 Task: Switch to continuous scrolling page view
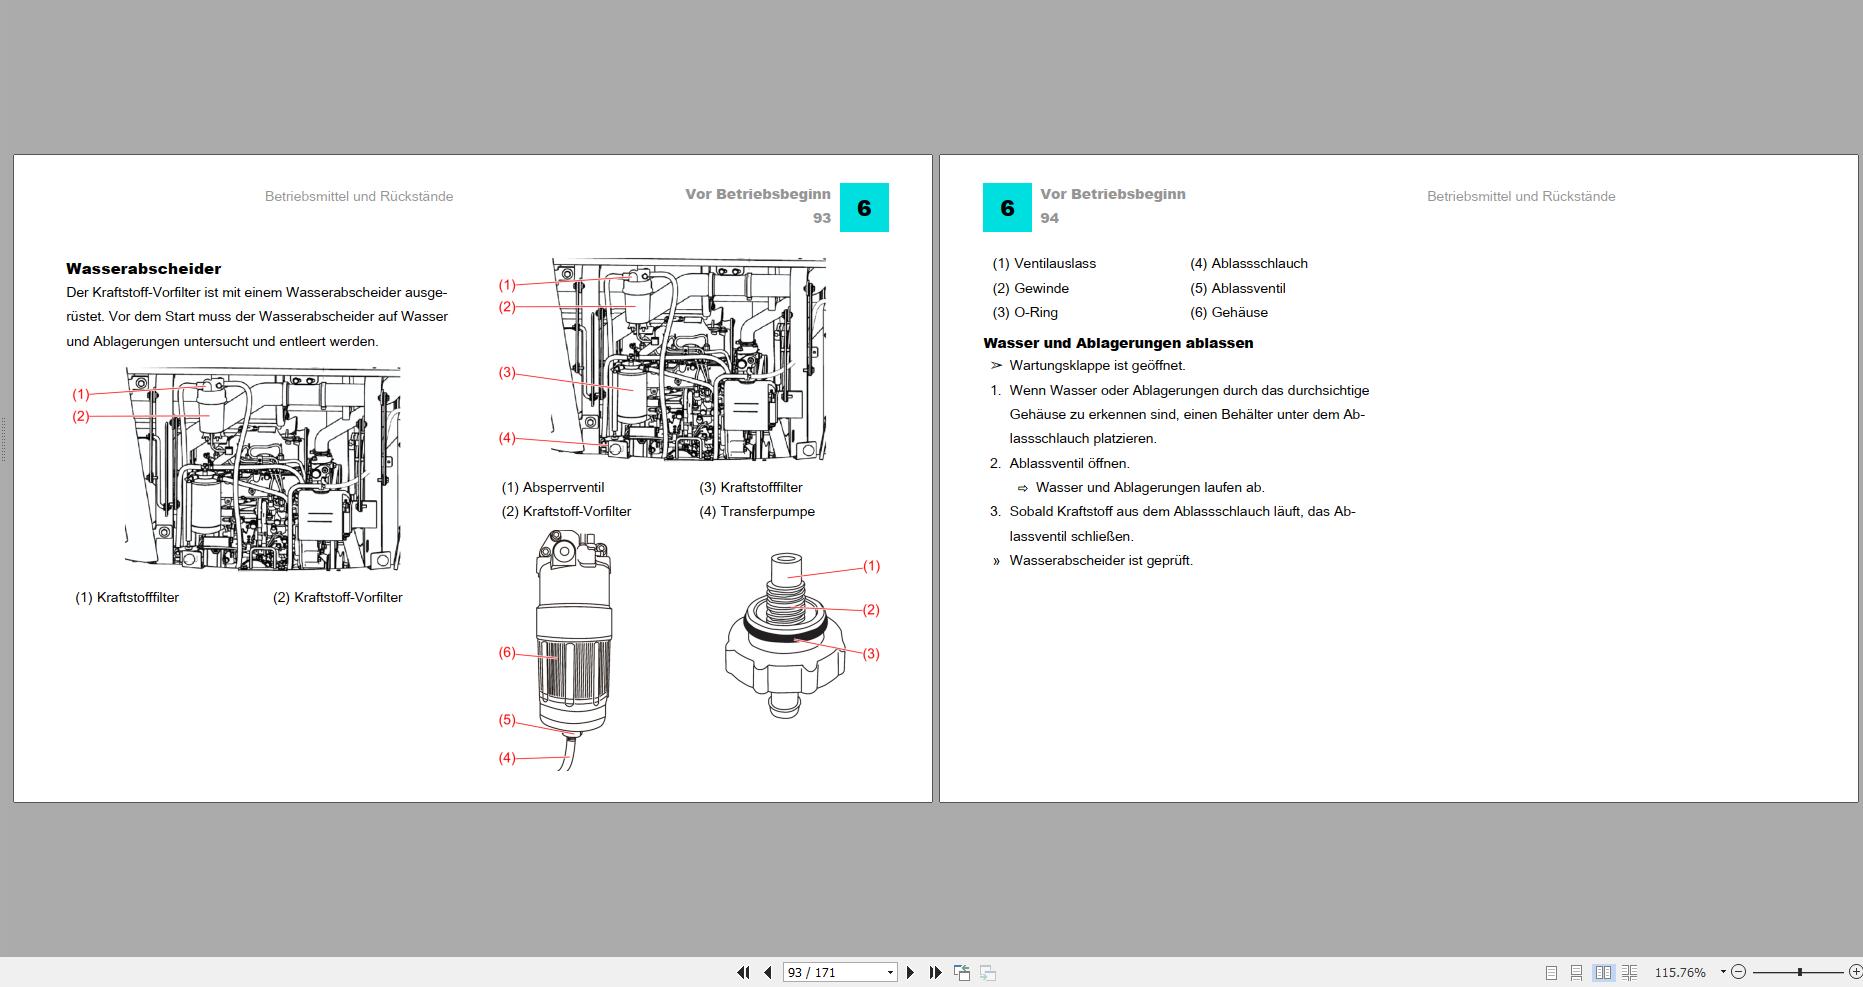tap(1576, 972)
